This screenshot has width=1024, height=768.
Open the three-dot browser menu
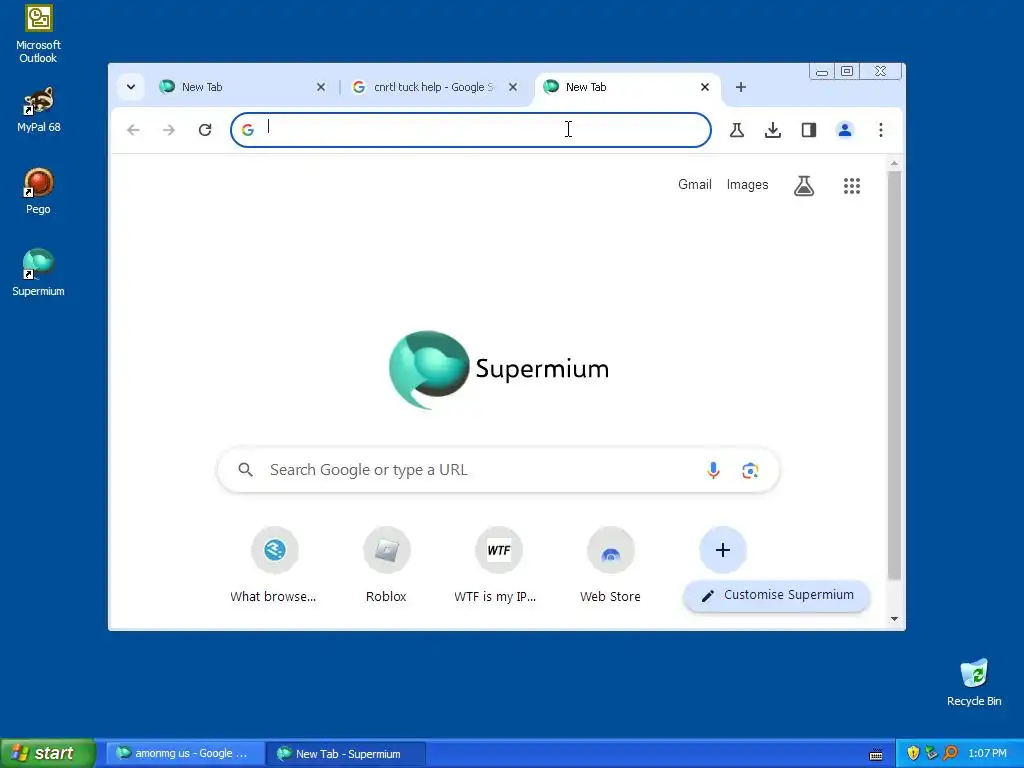click(880, 130)
